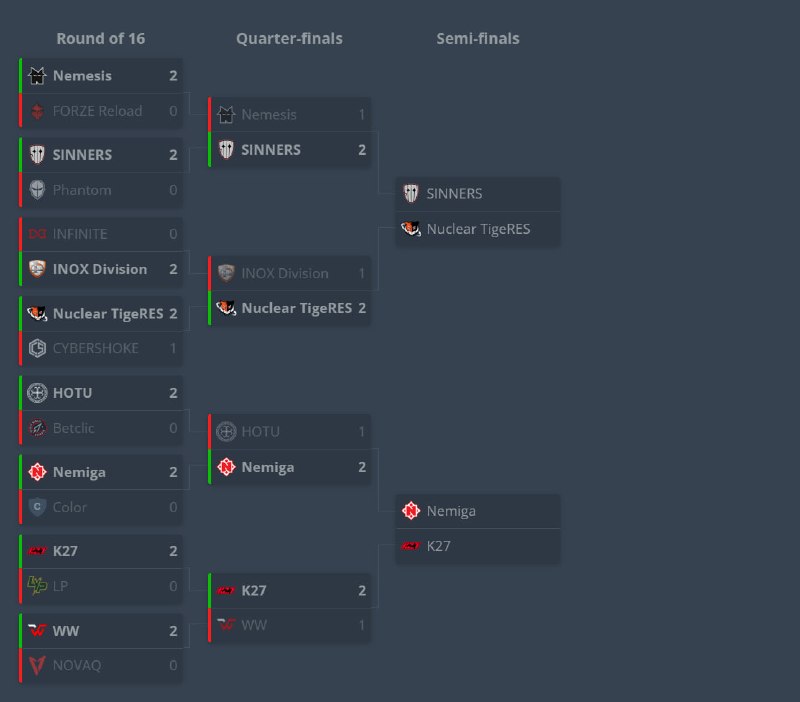Click the Nemiga logo in Semi-finals
The width and height of the screenshot is (800, 702).
[411, 511]
